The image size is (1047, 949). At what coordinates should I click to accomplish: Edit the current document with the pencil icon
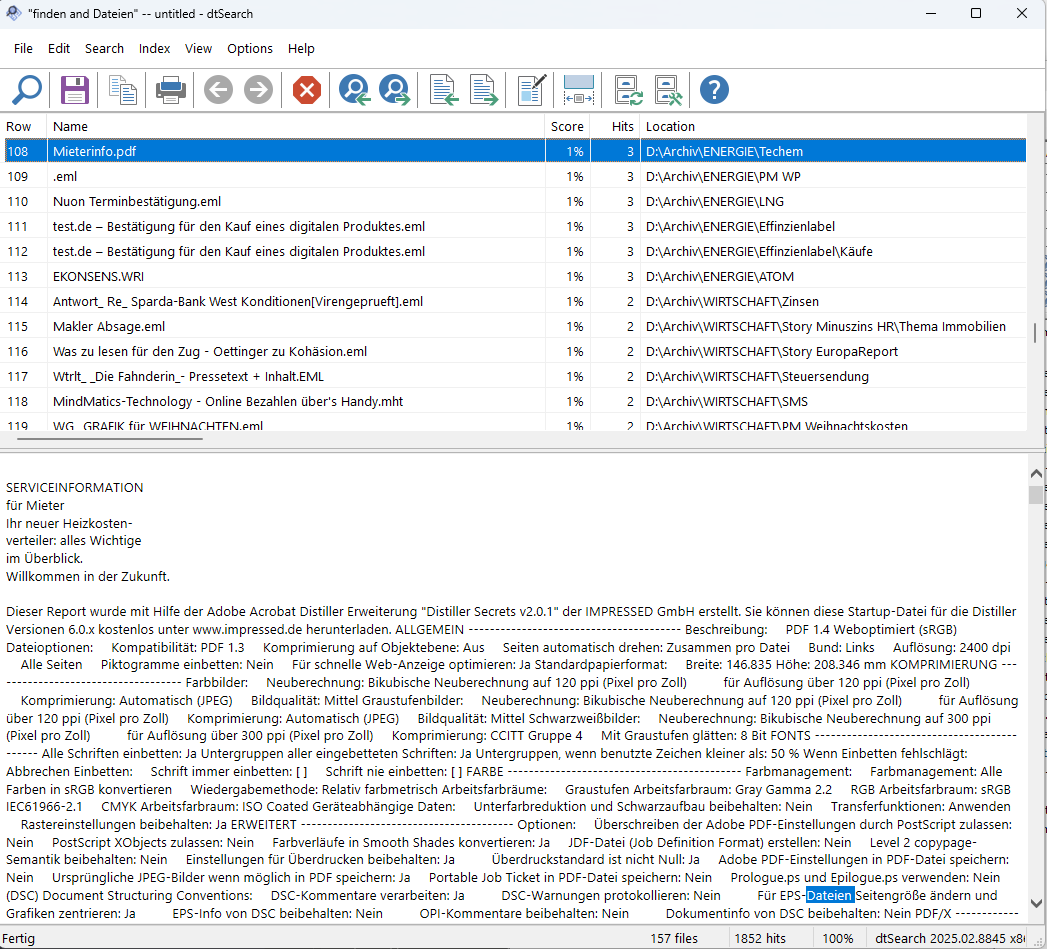(x=530, y=90)
